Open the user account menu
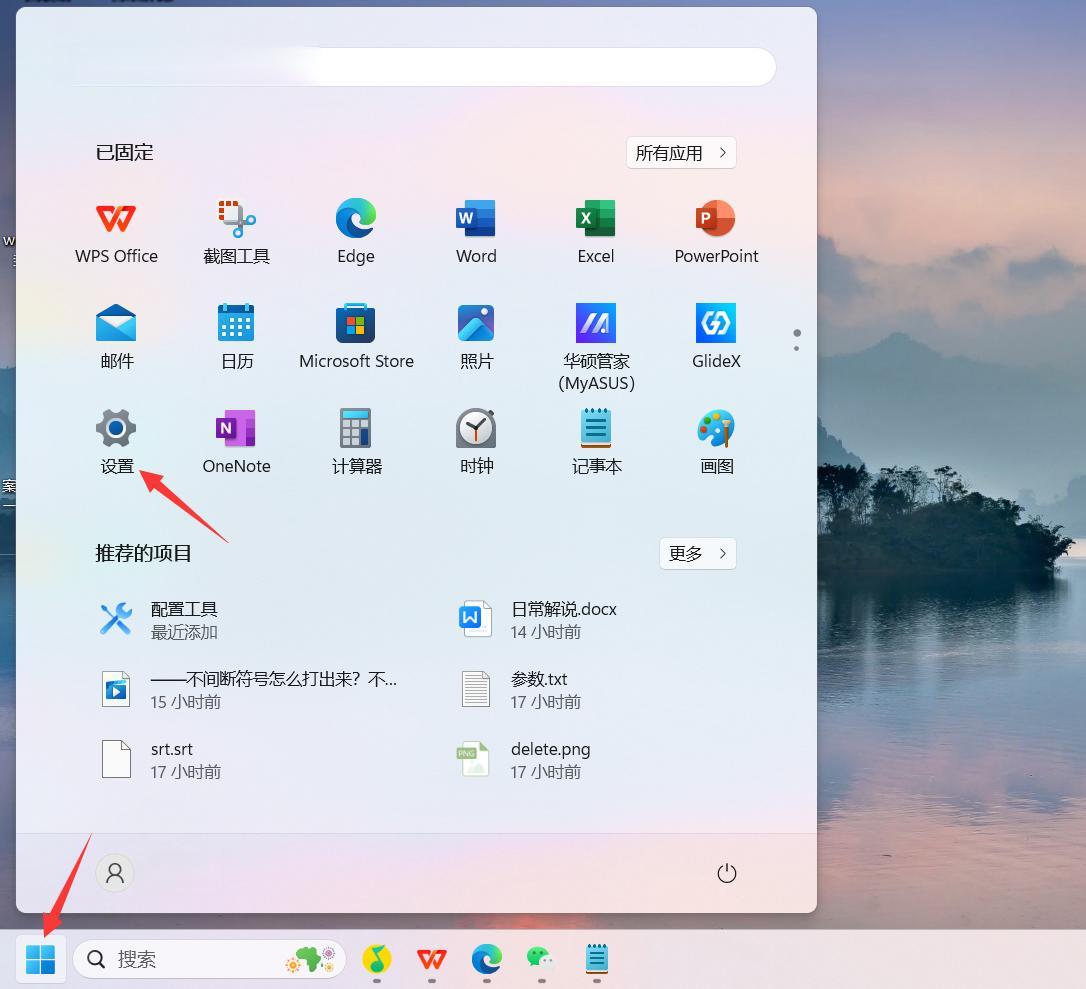This screenshot has width=1086, height=989. pyautogui.click(x=115, y=873)
